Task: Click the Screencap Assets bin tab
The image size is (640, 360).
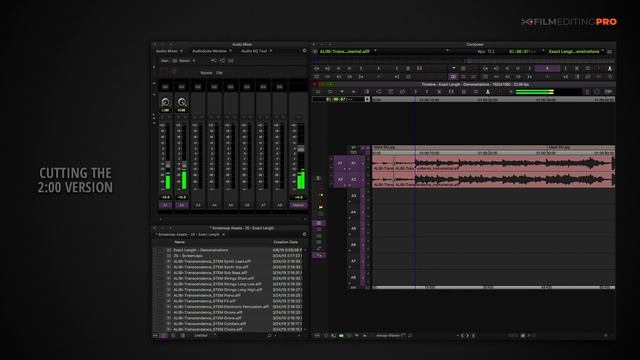Action: [189, 235]
